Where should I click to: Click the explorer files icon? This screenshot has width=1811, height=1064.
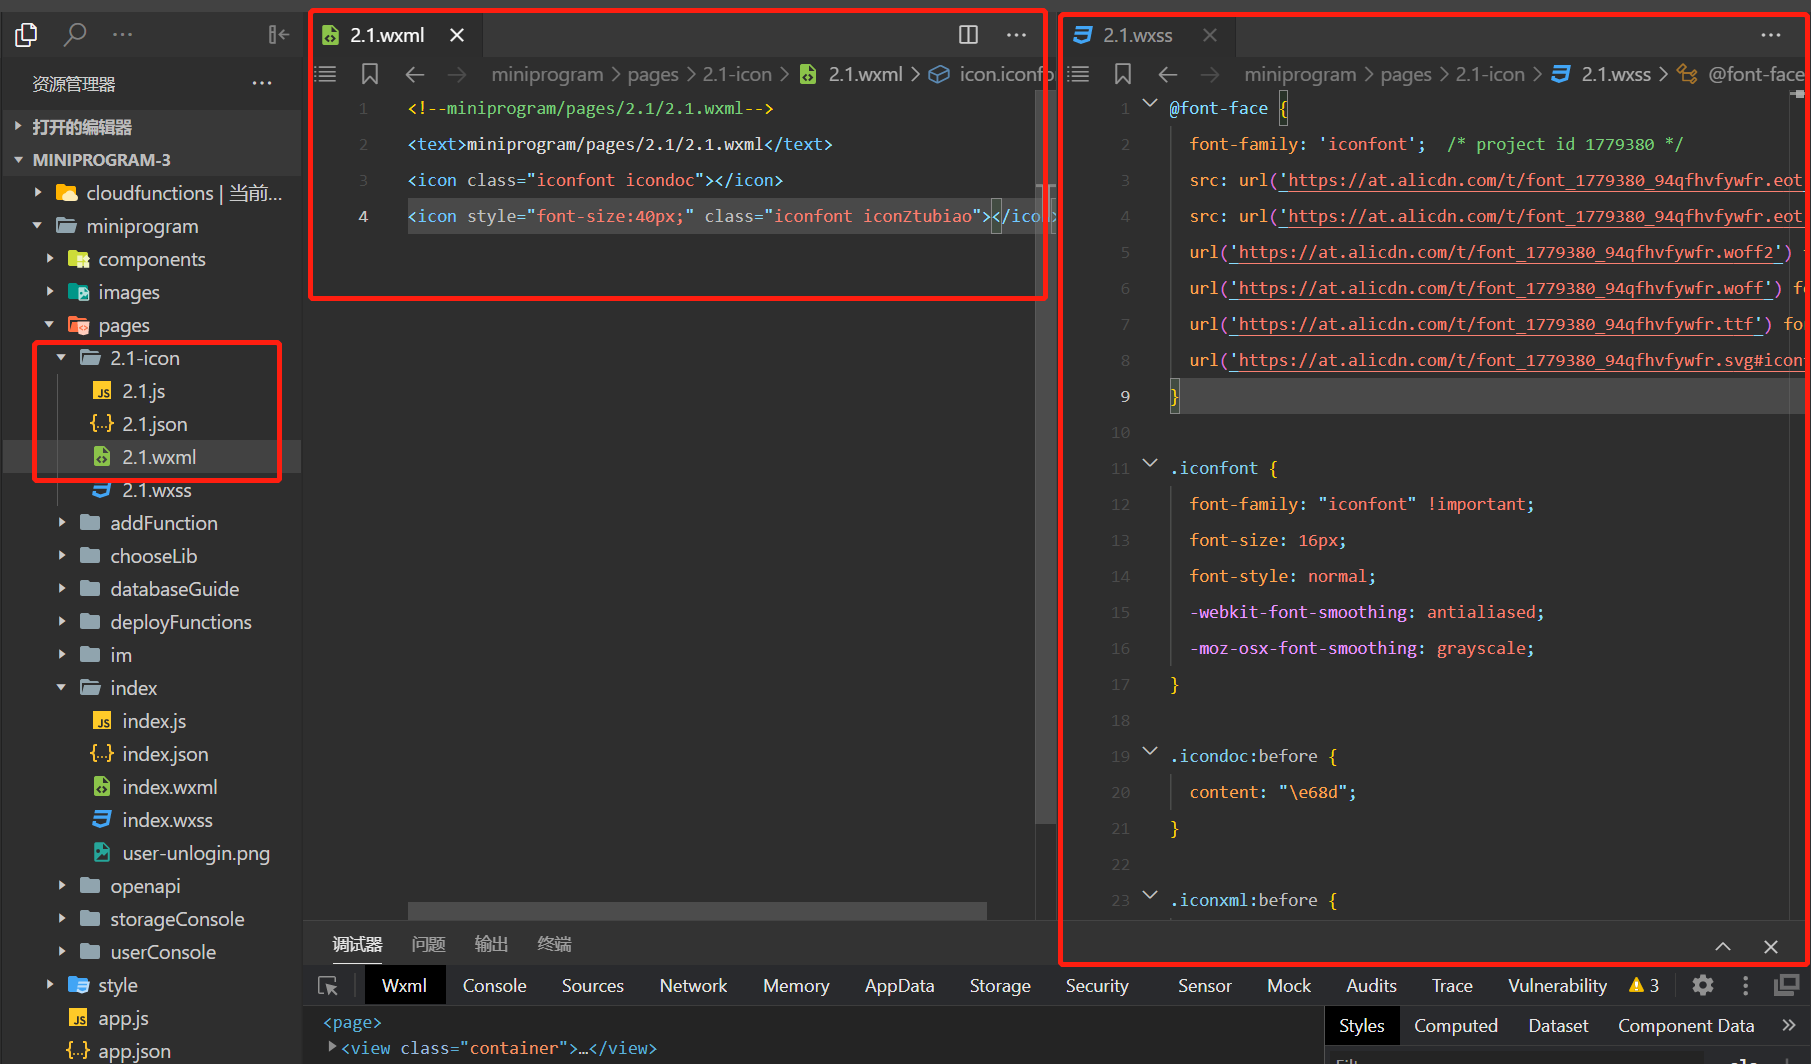click(27, 35)
